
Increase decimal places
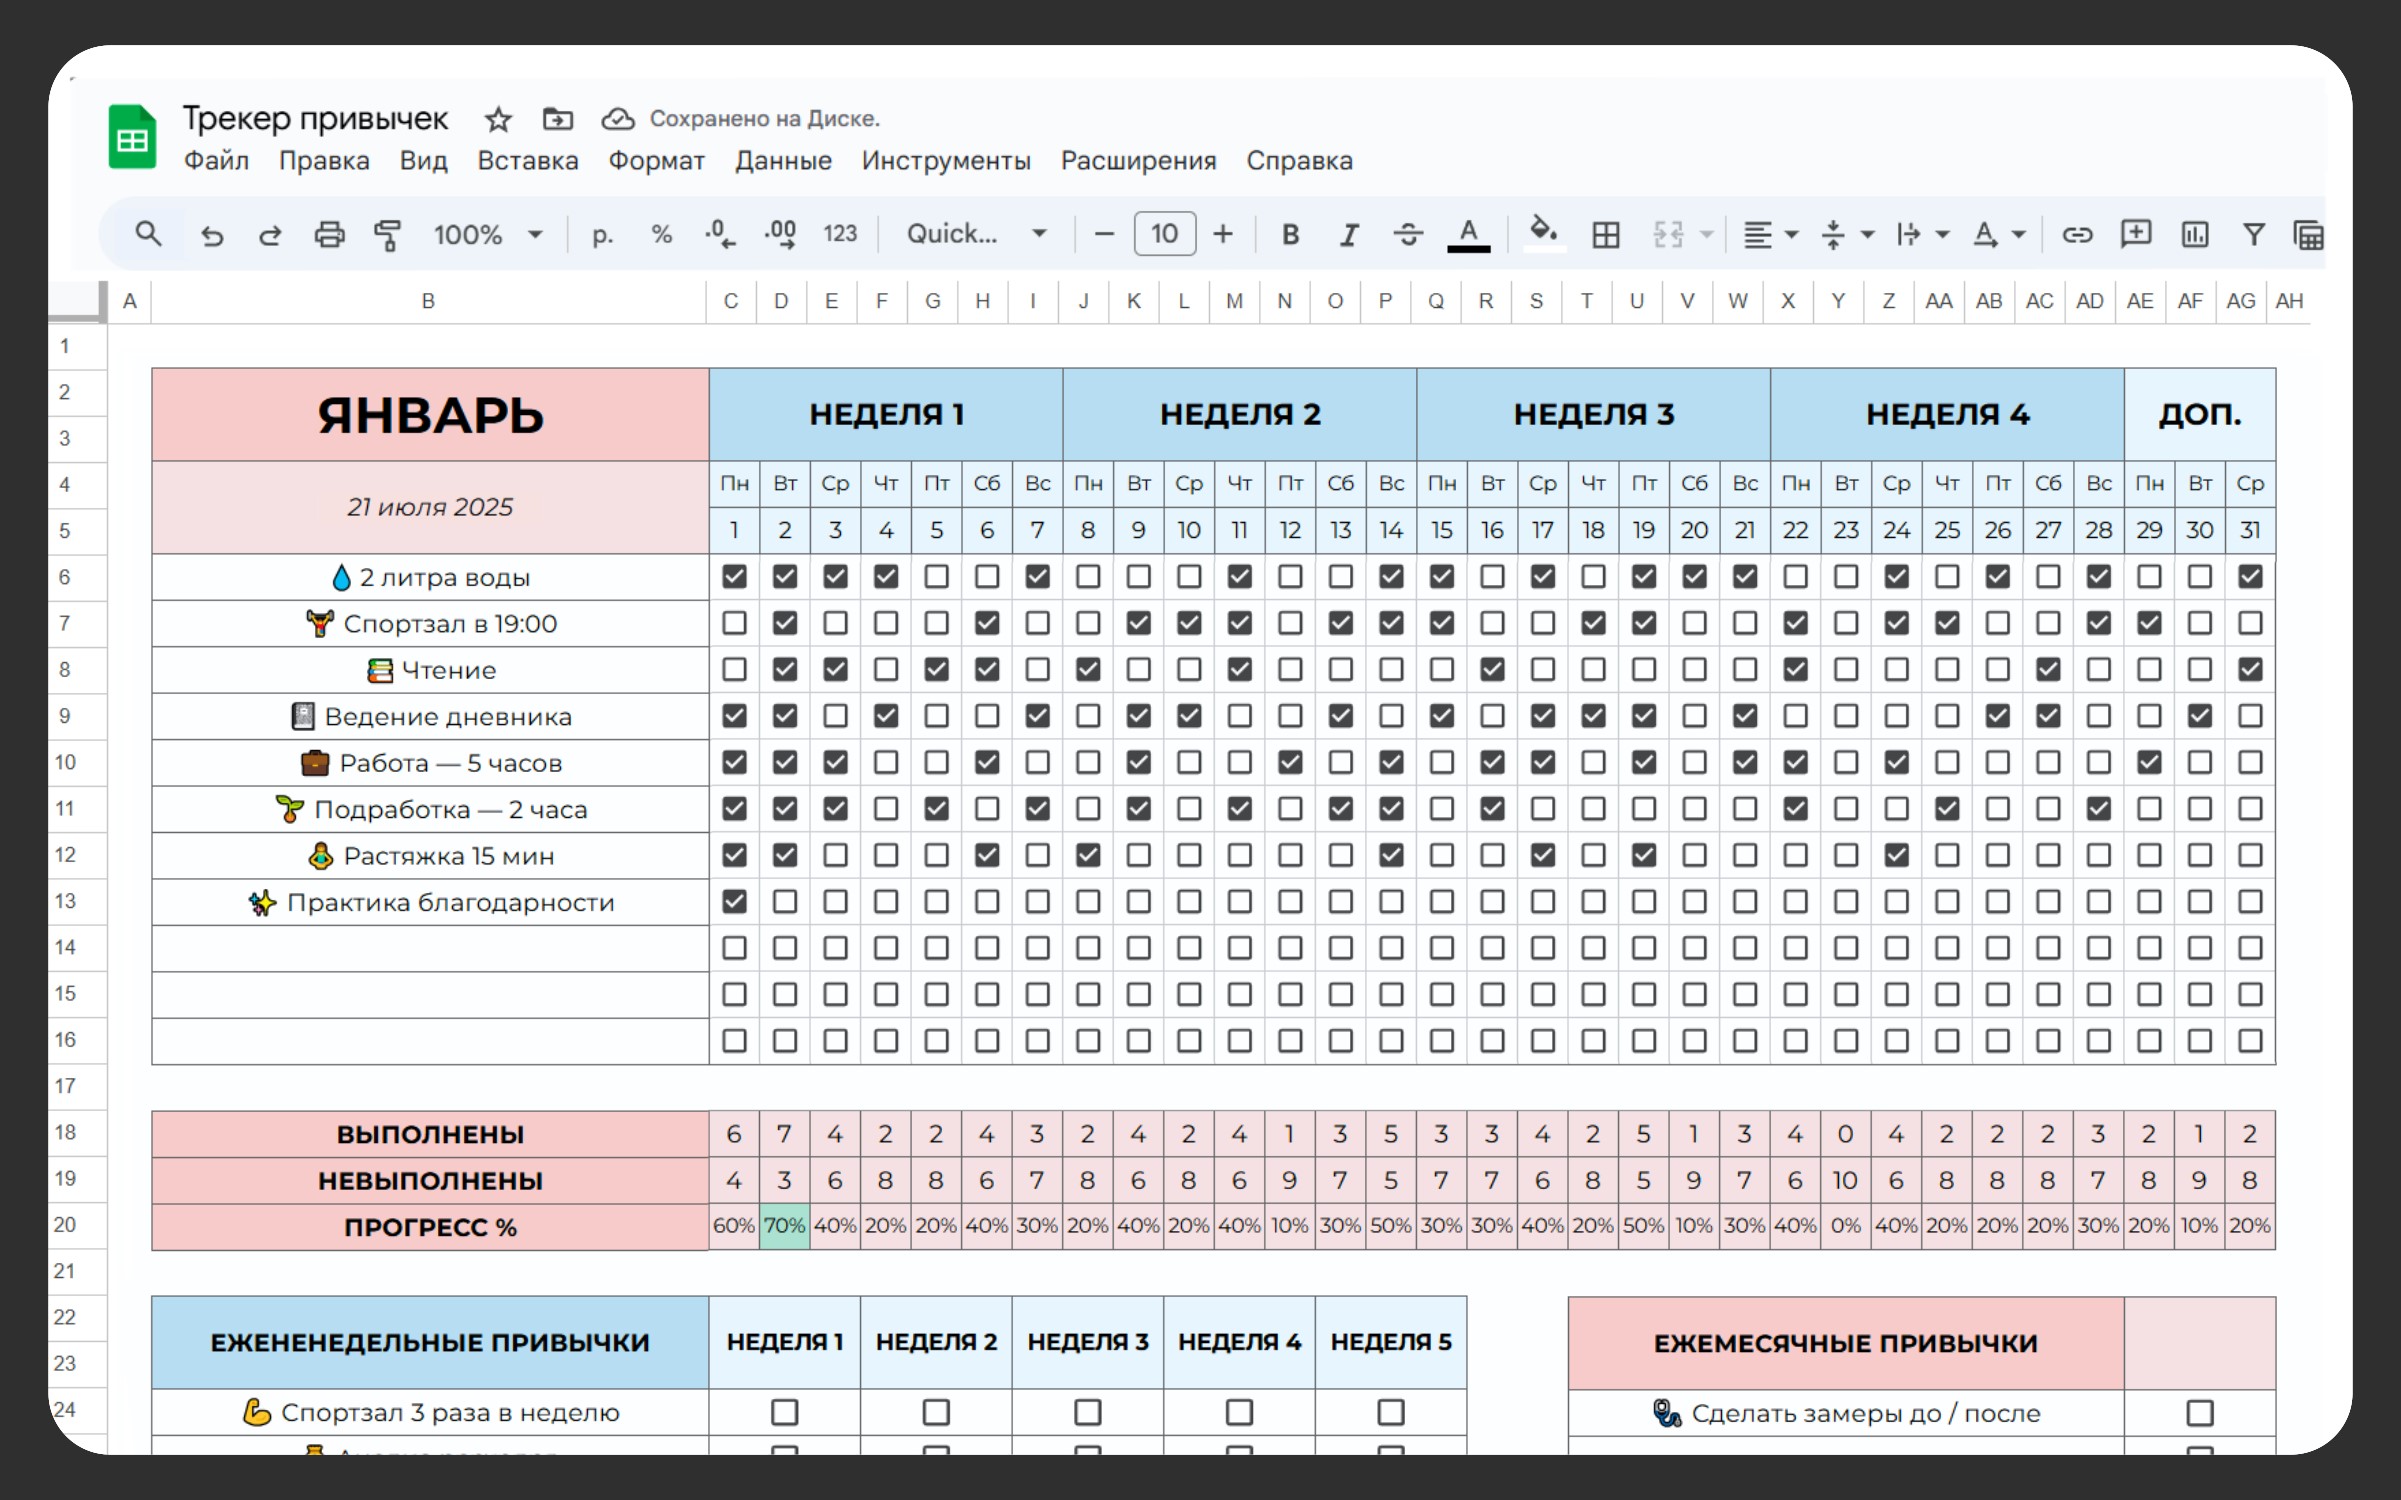click(x=780, y=235)
